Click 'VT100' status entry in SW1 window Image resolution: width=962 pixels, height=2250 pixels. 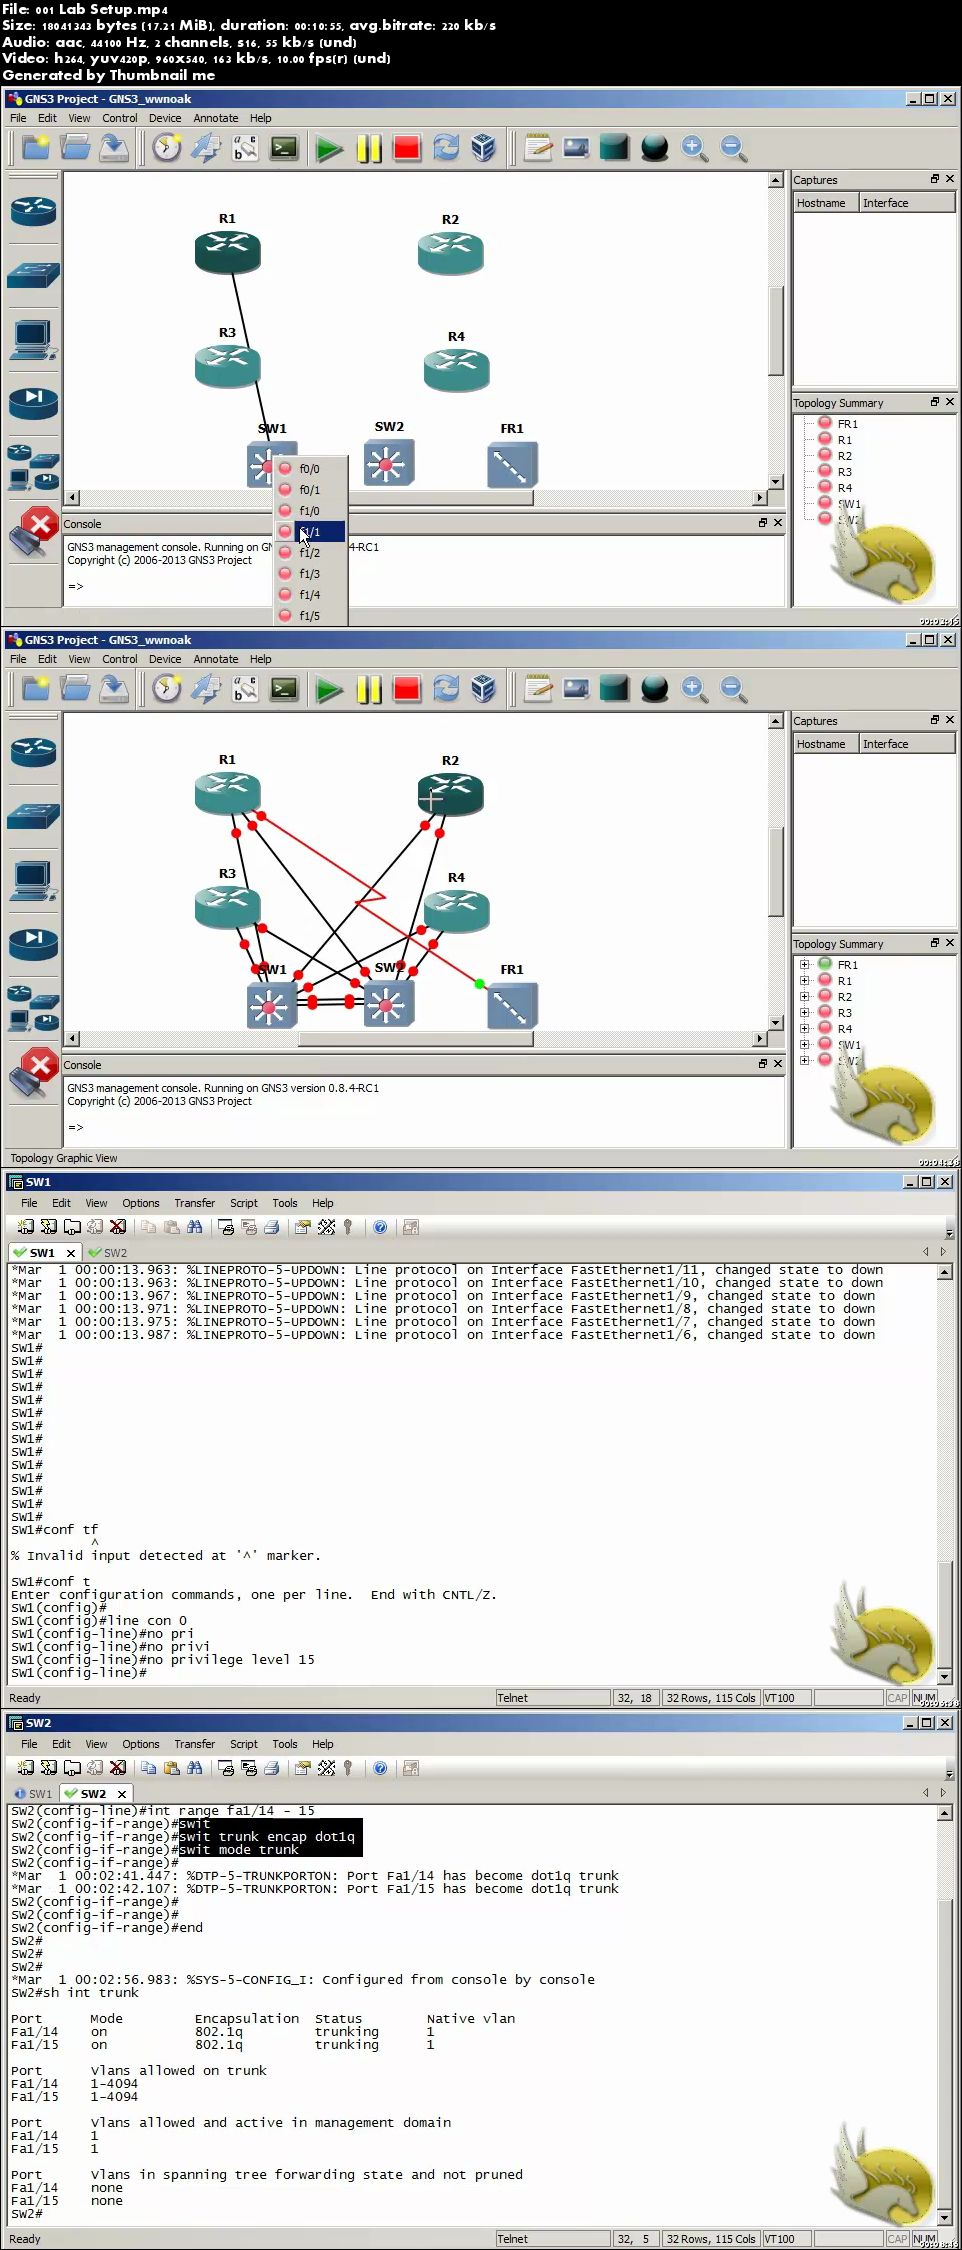786,1697
